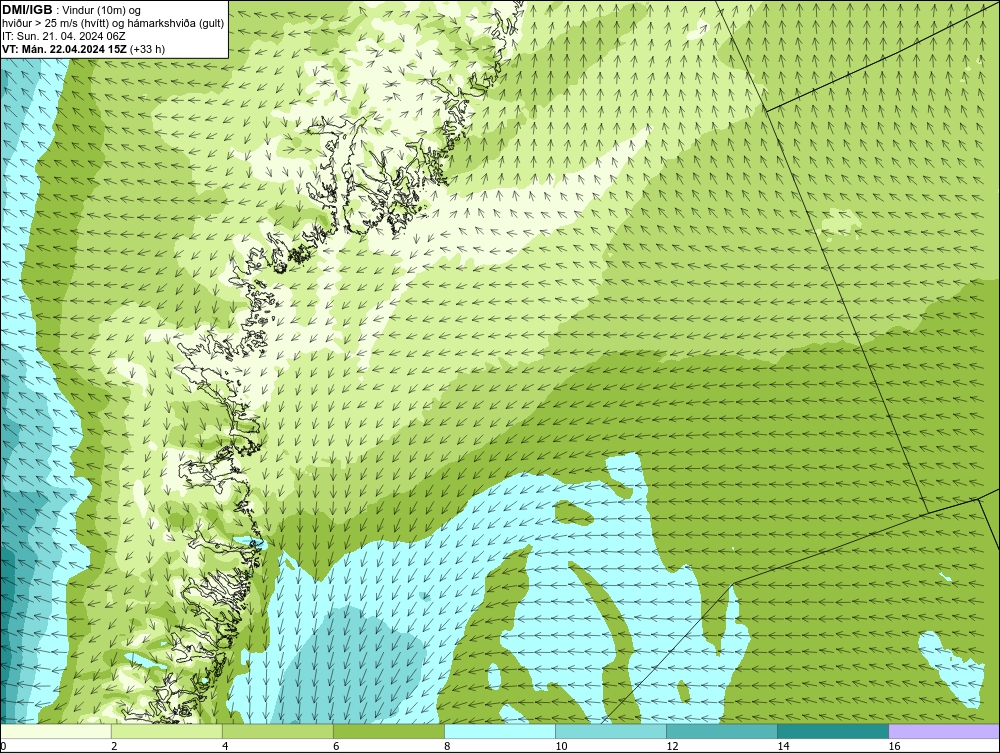
Task: Click the legend value label 4
Action: [x=225, y=746]
